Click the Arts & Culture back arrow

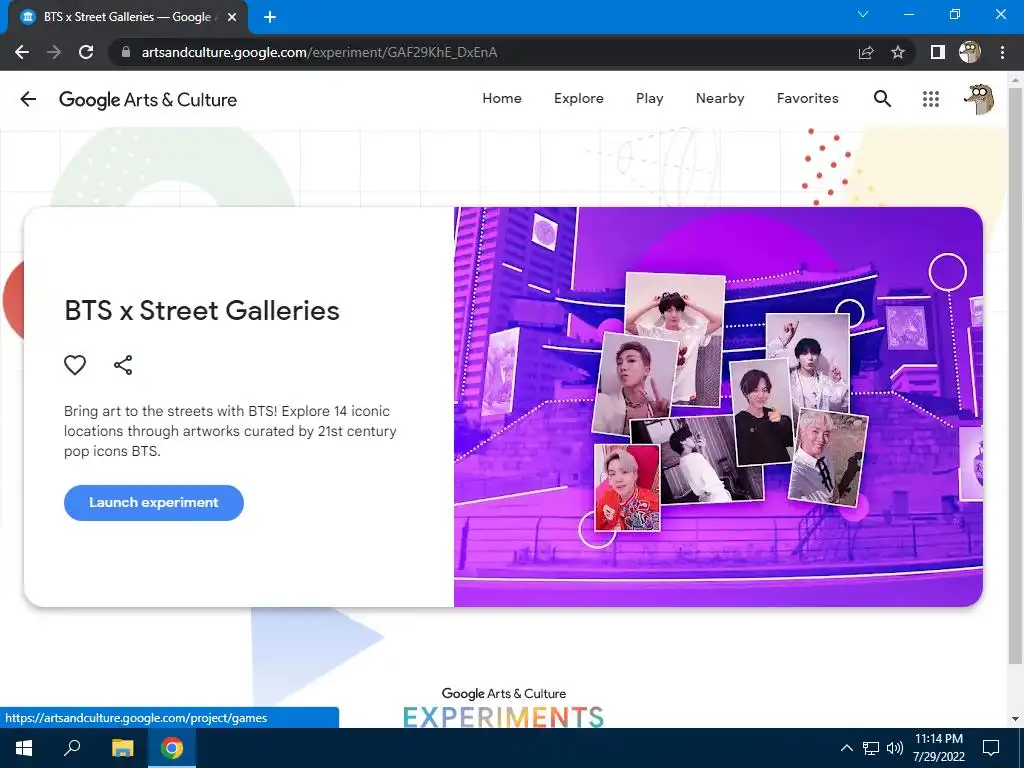(28, 99)
